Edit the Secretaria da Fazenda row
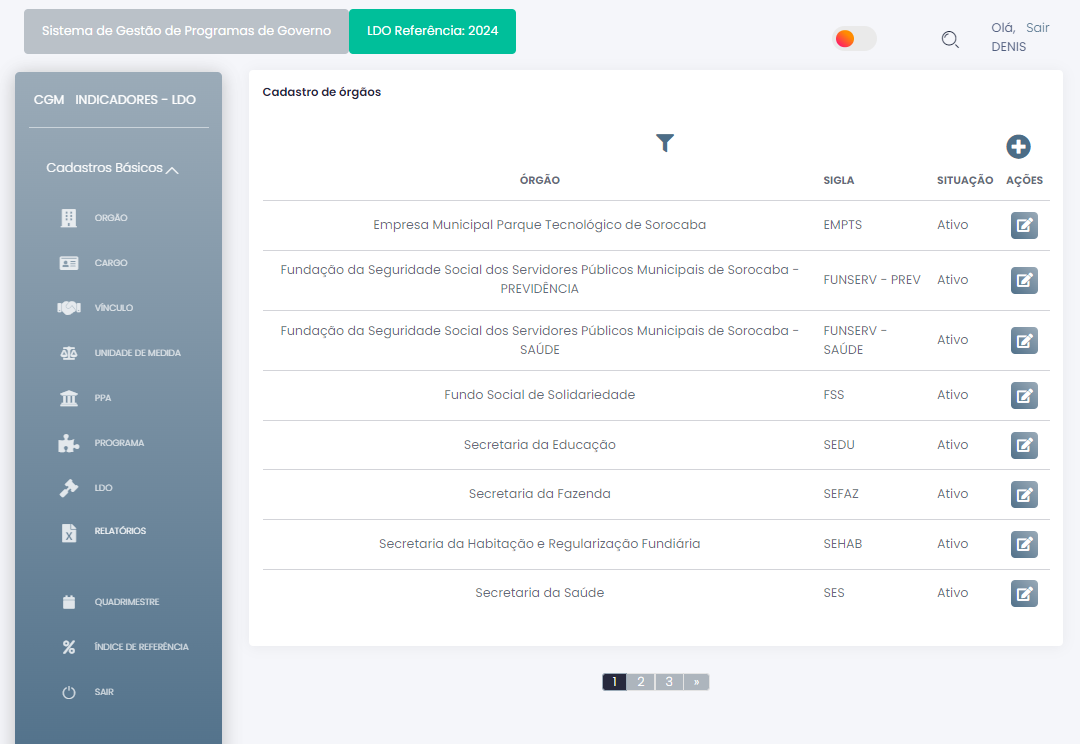The height and width of the screenshot is (744, 1080). click(x=1024, y=495)
